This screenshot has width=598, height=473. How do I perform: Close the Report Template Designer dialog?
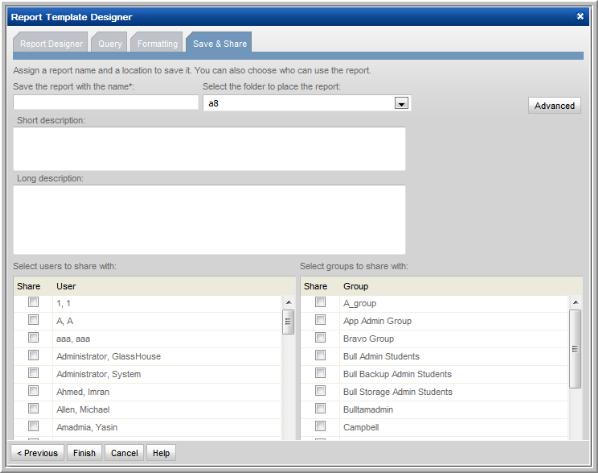580,16
